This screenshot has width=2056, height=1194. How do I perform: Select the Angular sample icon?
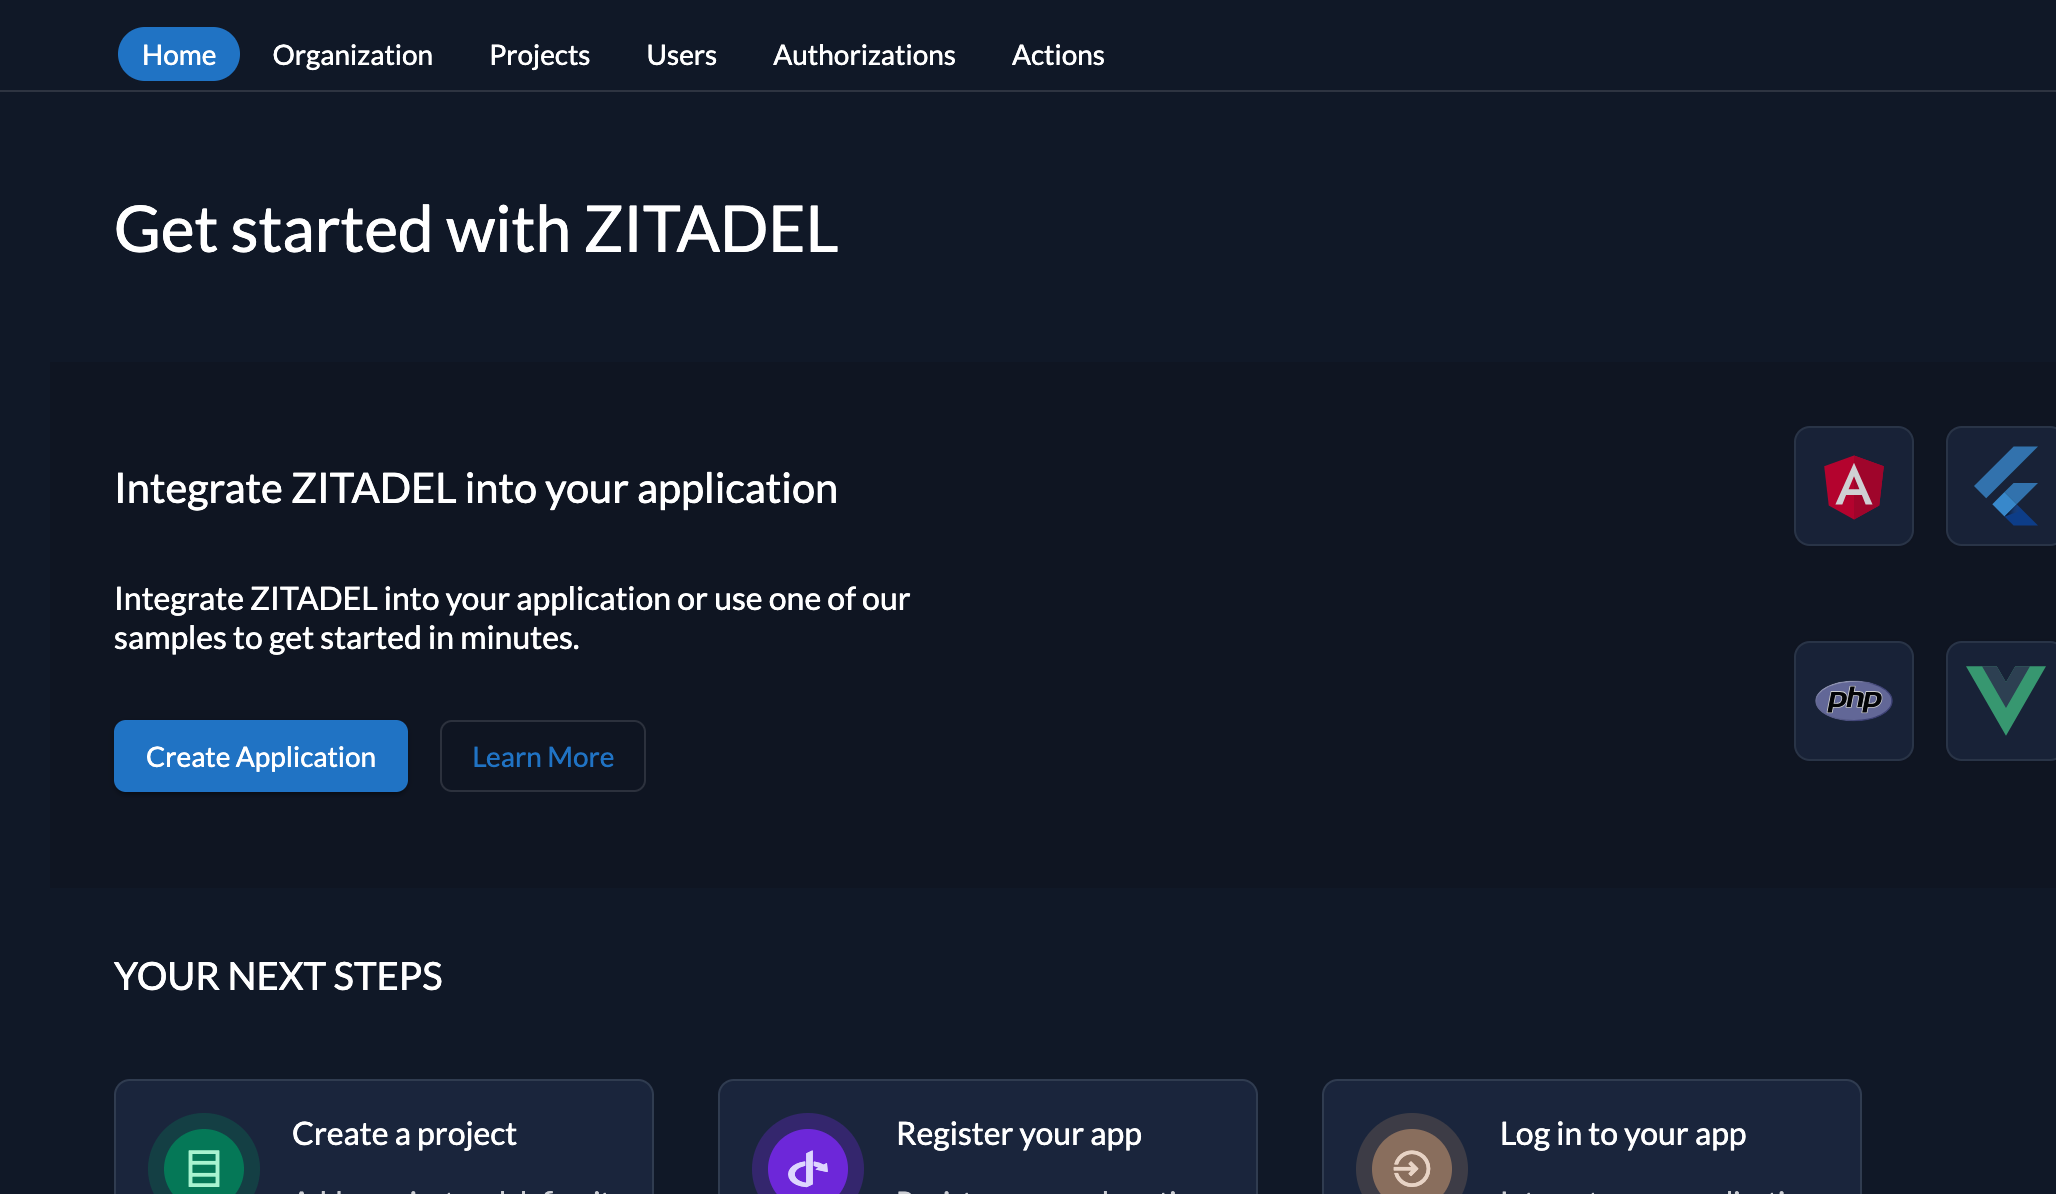[x=1853, y=486]
